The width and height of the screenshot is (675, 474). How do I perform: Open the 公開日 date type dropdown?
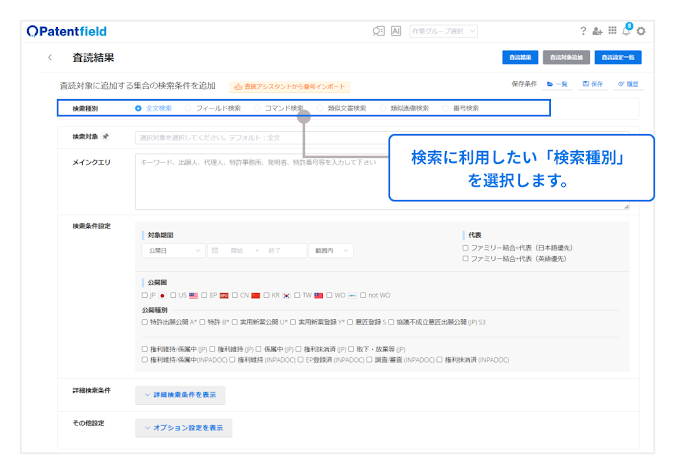pos(172,250)
